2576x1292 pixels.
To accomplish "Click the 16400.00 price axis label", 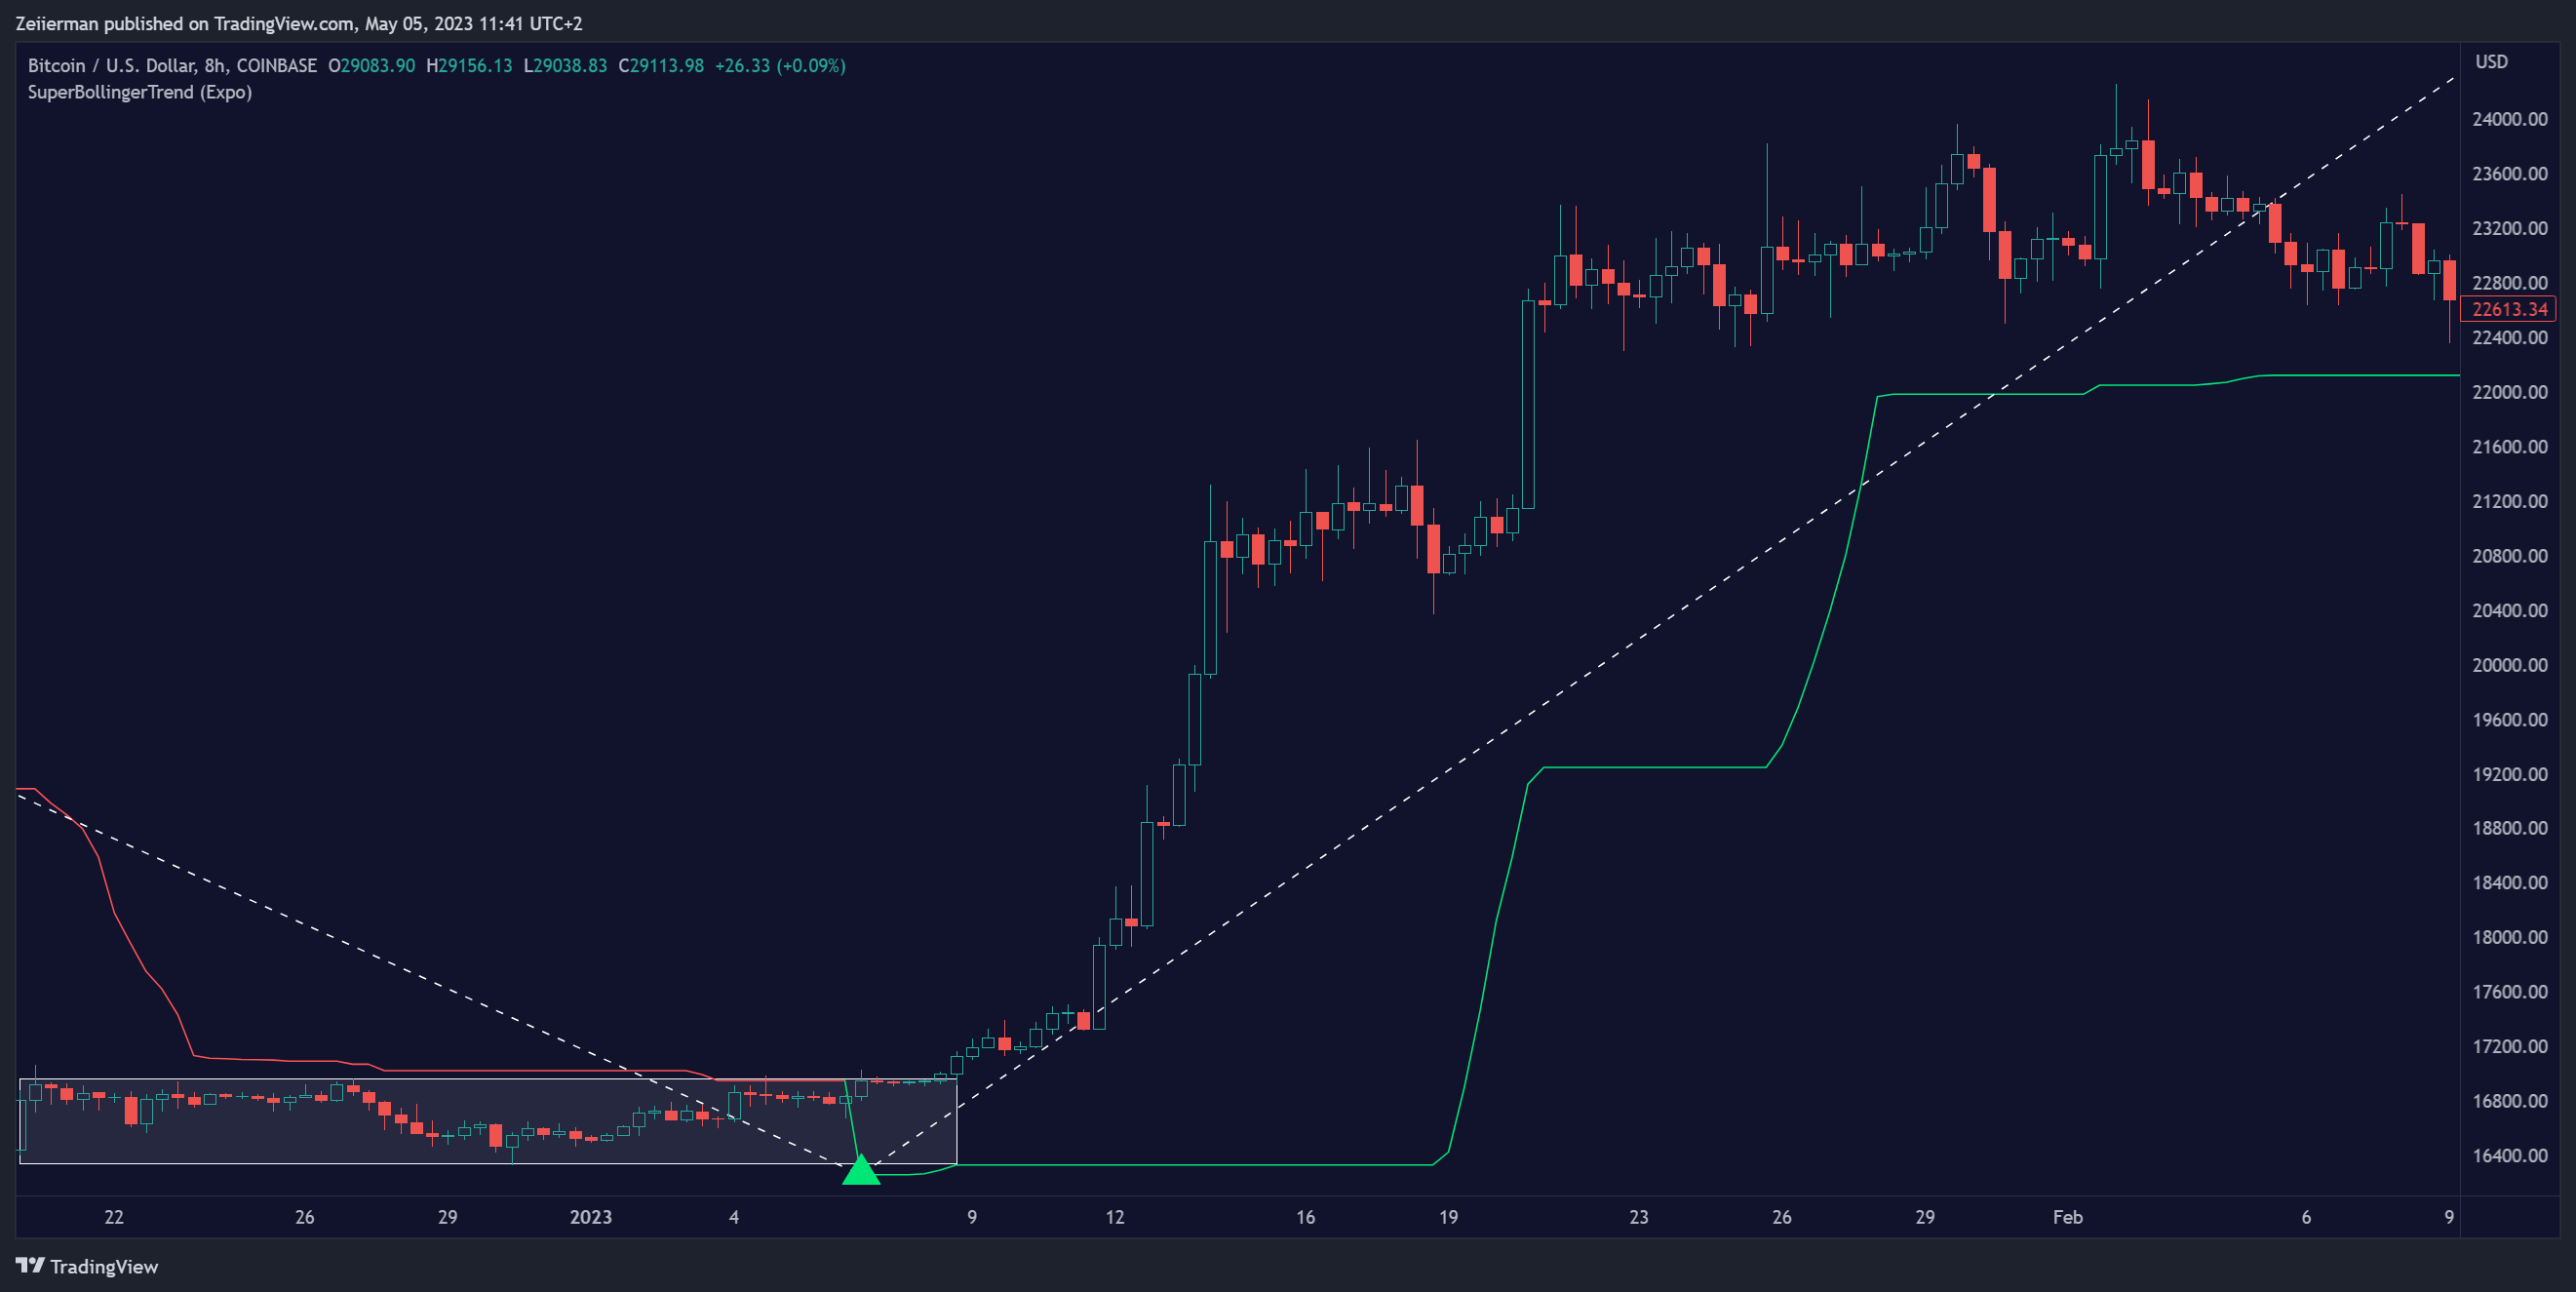I will click(2509, 1155).
